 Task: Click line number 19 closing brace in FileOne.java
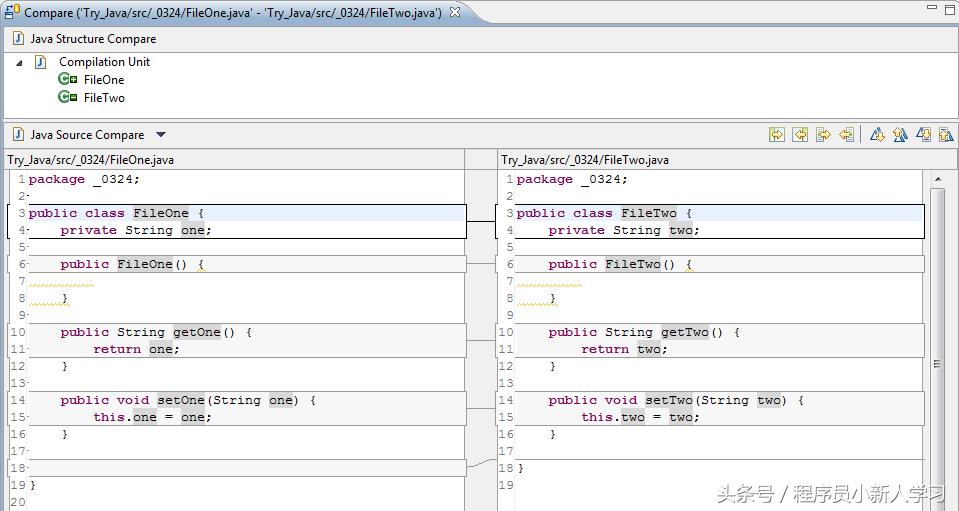pyautogui.click(x=32, y=485)
